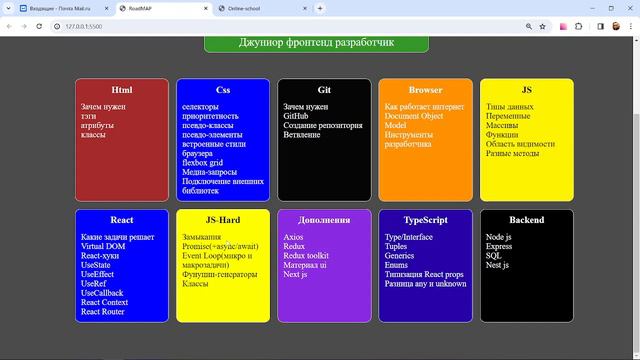Click 'GitHub' in the Git card

click(296, 116)
